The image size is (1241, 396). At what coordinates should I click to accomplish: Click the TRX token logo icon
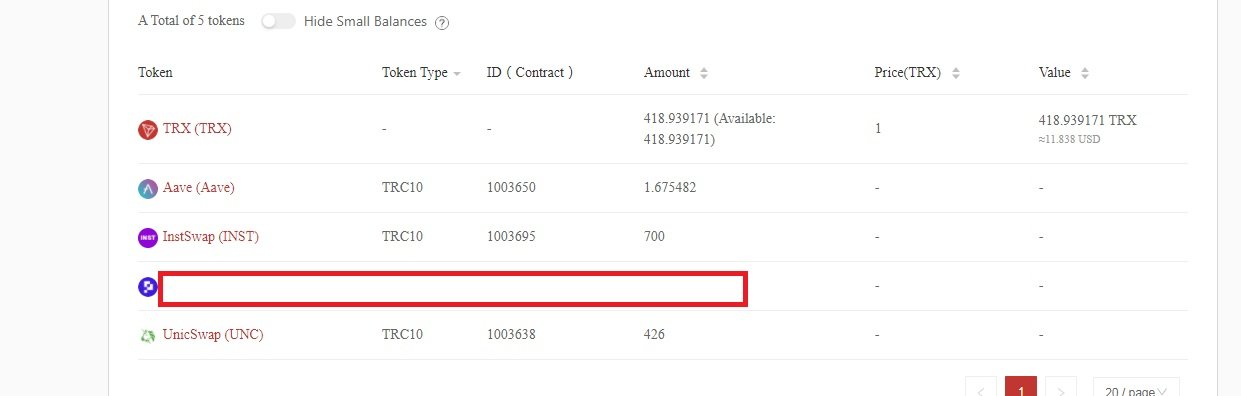point(148,129)
